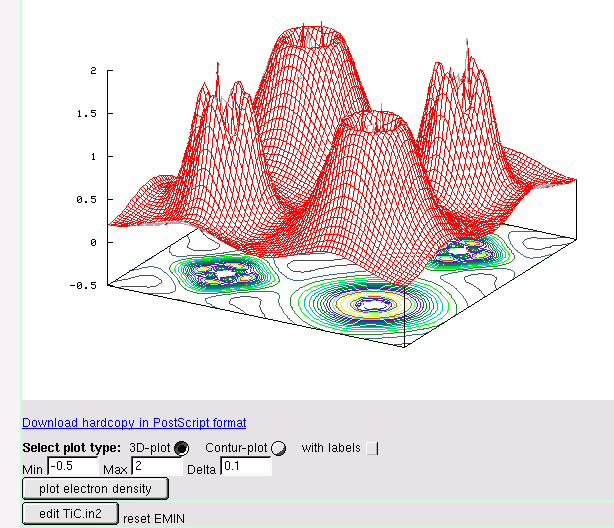Enable the with labels checkbox
The image size is (614, 528).
pyautogui.click(x=372, y=448)
